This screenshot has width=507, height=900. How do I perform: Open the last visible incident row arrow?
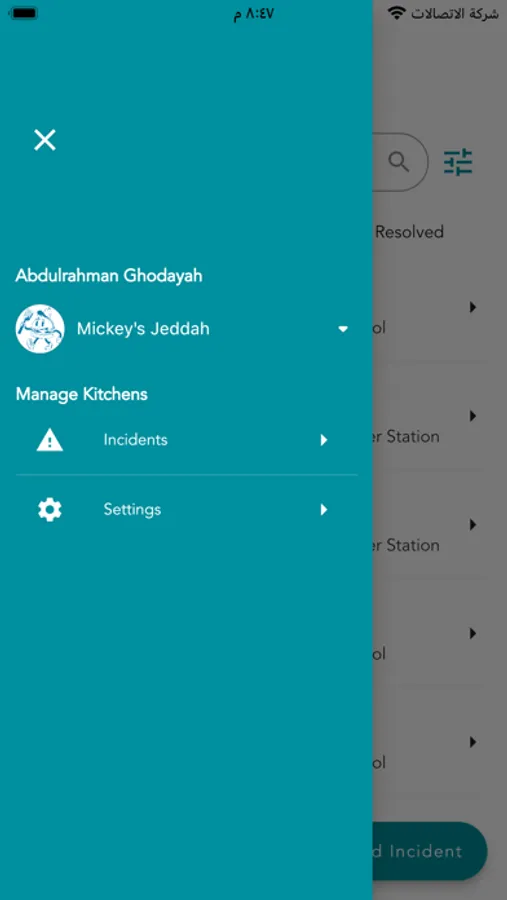473,742
